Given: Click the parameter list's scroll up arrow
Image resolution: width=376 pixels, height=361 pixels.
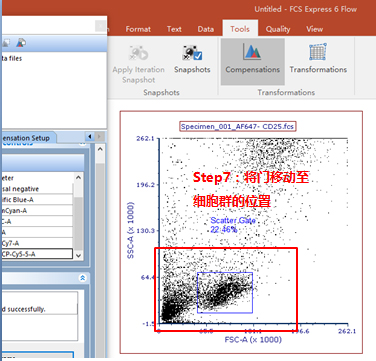Looking at the screenshot, I should coord(78,177).
